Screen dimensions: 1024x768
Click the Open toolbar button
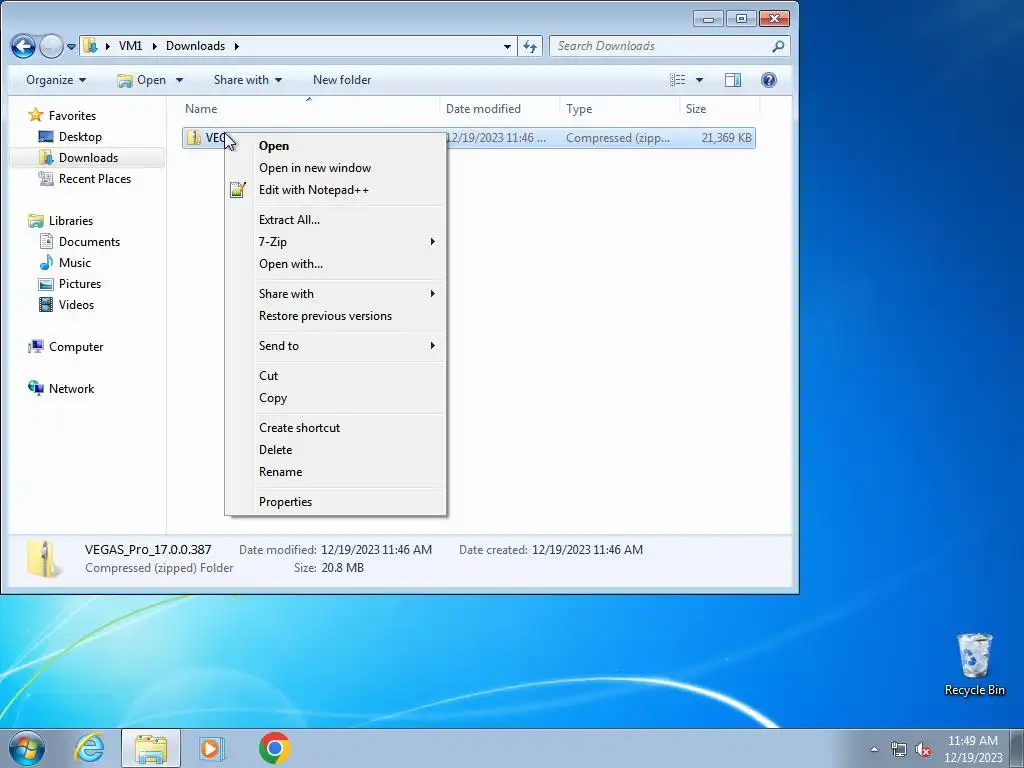pos(142,80)
